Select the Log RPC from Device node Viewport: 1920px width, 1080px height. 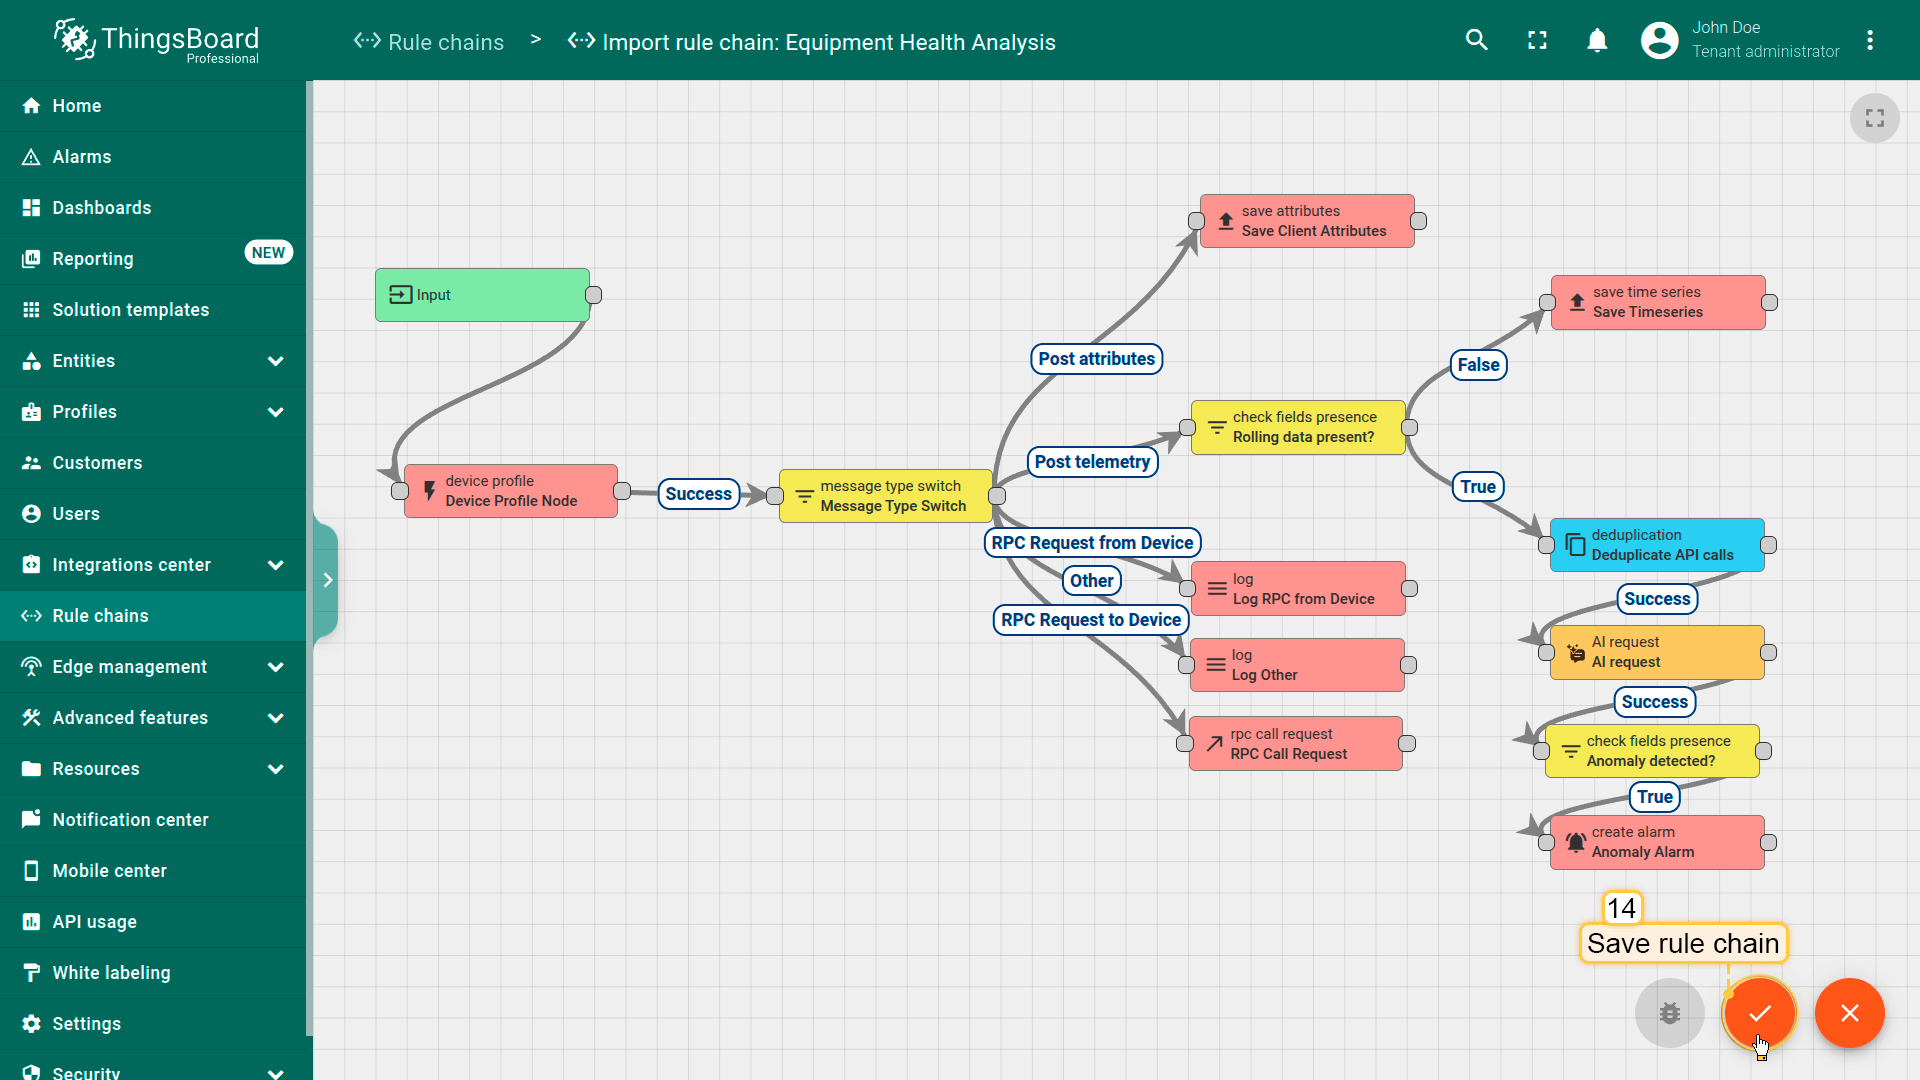click(1298, 589)
